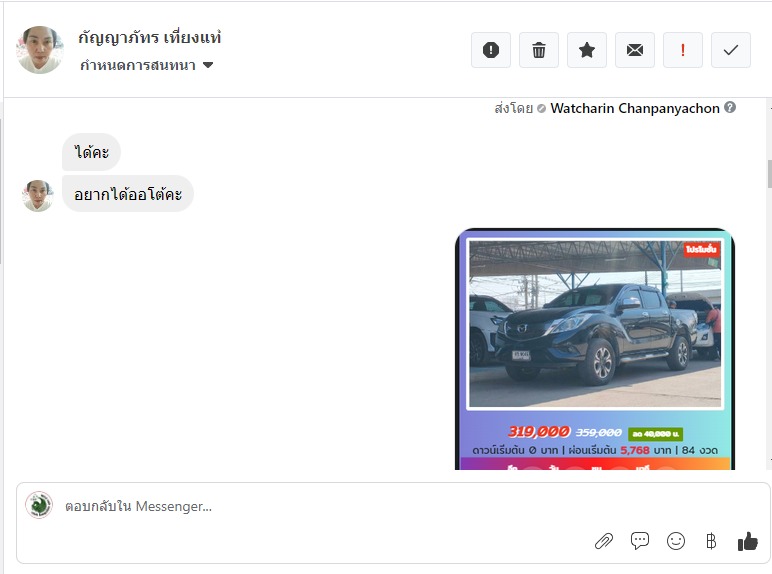This screenshot has width=772, height=574.
Task: Open the Mazda pickup promotion image
Action: pyautogui.click(x=595, y=349)
